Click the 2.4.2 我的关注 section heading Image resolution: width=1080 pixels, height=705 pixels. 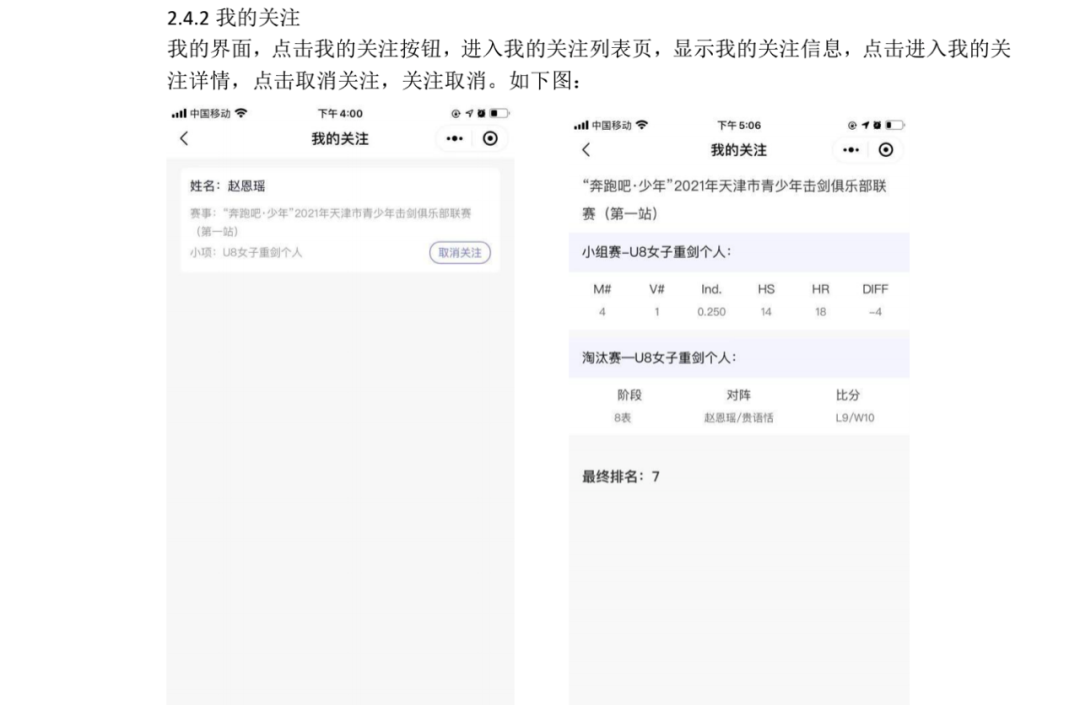point(233,17)
